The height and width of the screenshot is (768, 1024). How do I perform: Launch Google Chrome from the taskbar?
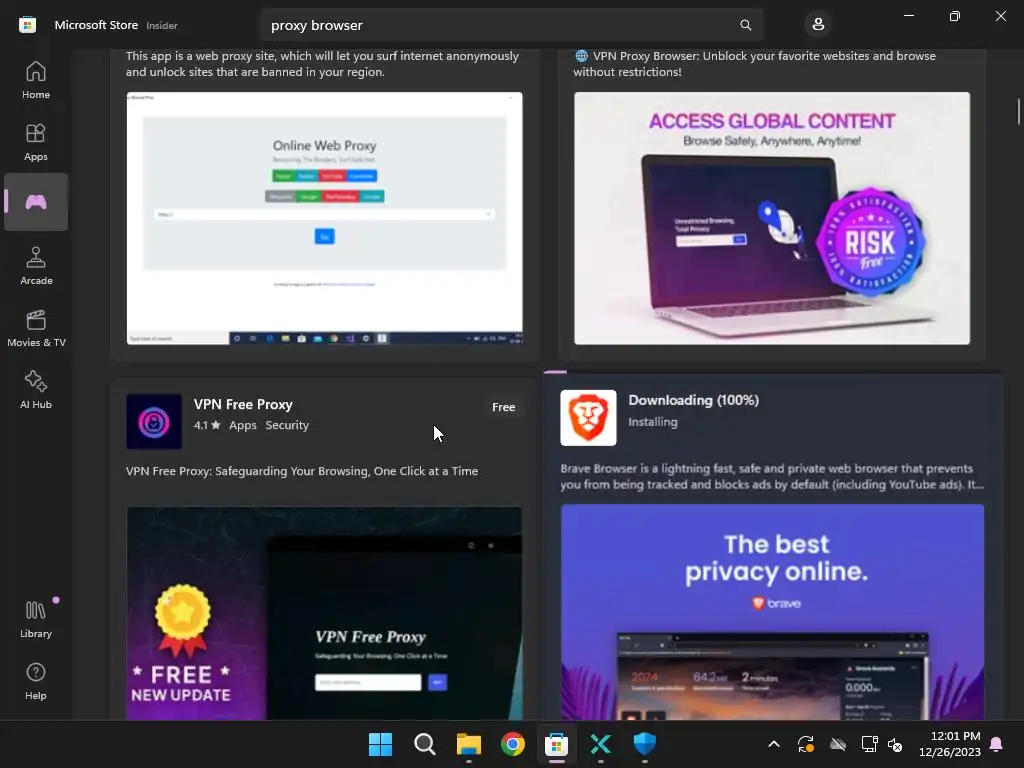(x=513, y=744)
